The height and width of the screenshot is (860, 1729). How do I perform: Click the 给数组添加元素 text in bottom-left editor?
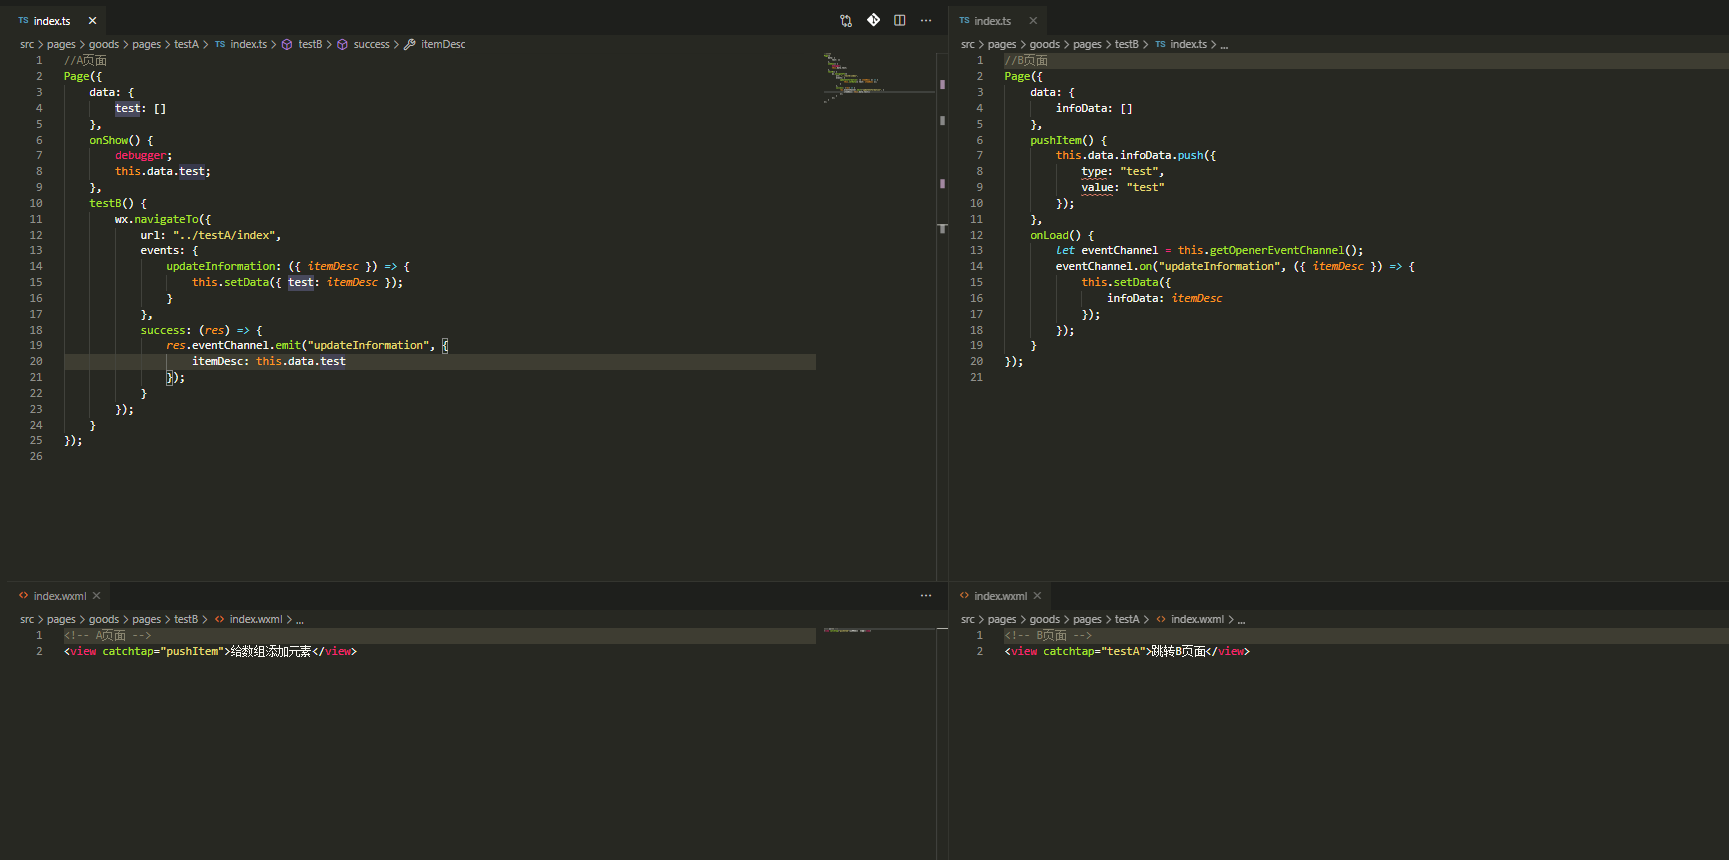tap(271, 651)
